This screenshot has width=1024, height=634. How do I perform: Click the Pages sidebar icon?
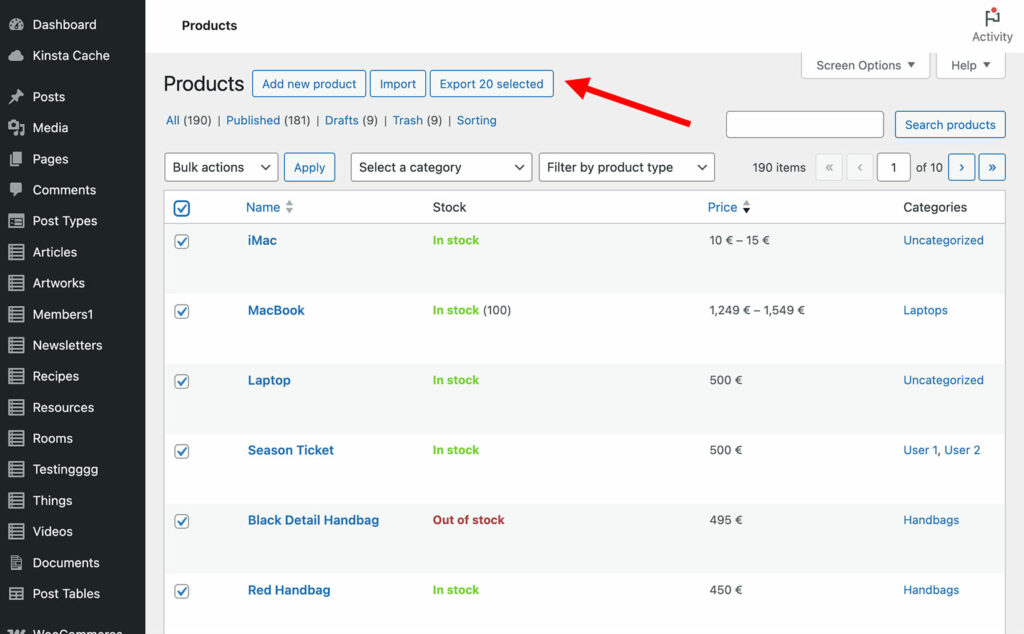(x=16, y=159)
